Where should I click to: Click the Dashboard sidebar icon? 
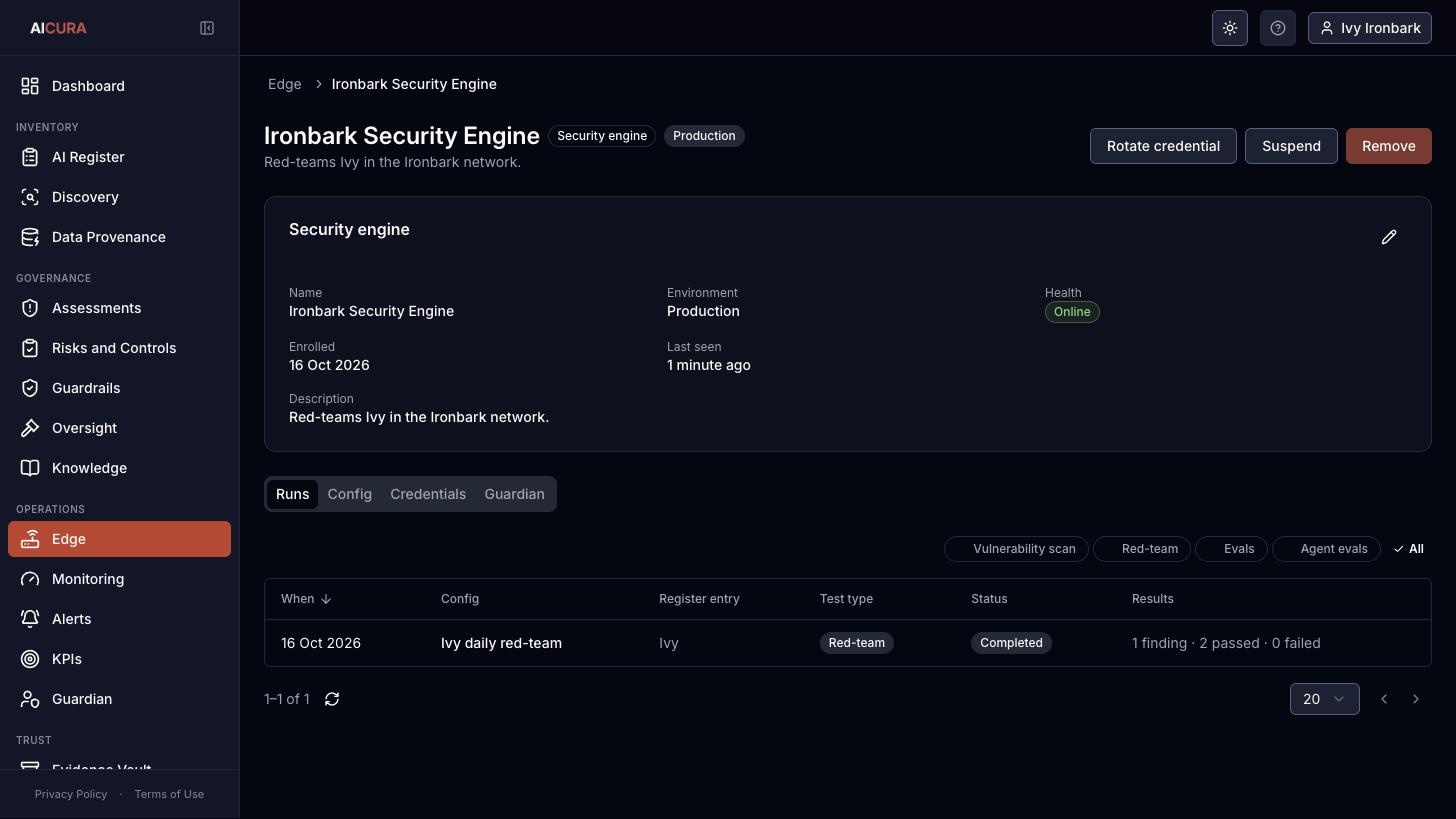pos(30,86)
